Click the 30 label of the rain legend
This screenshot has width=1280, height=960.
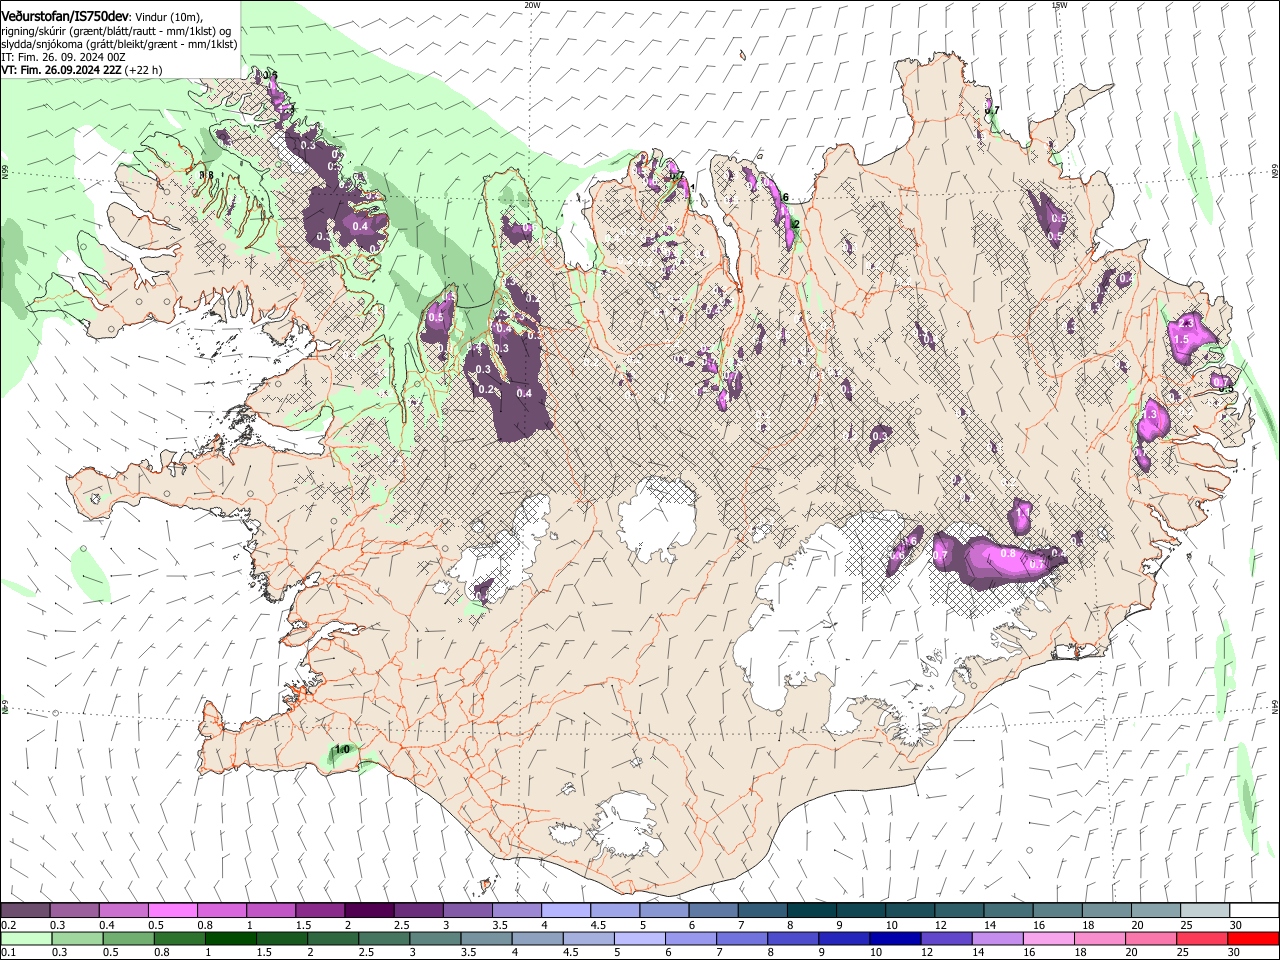tap(1235, 952)
